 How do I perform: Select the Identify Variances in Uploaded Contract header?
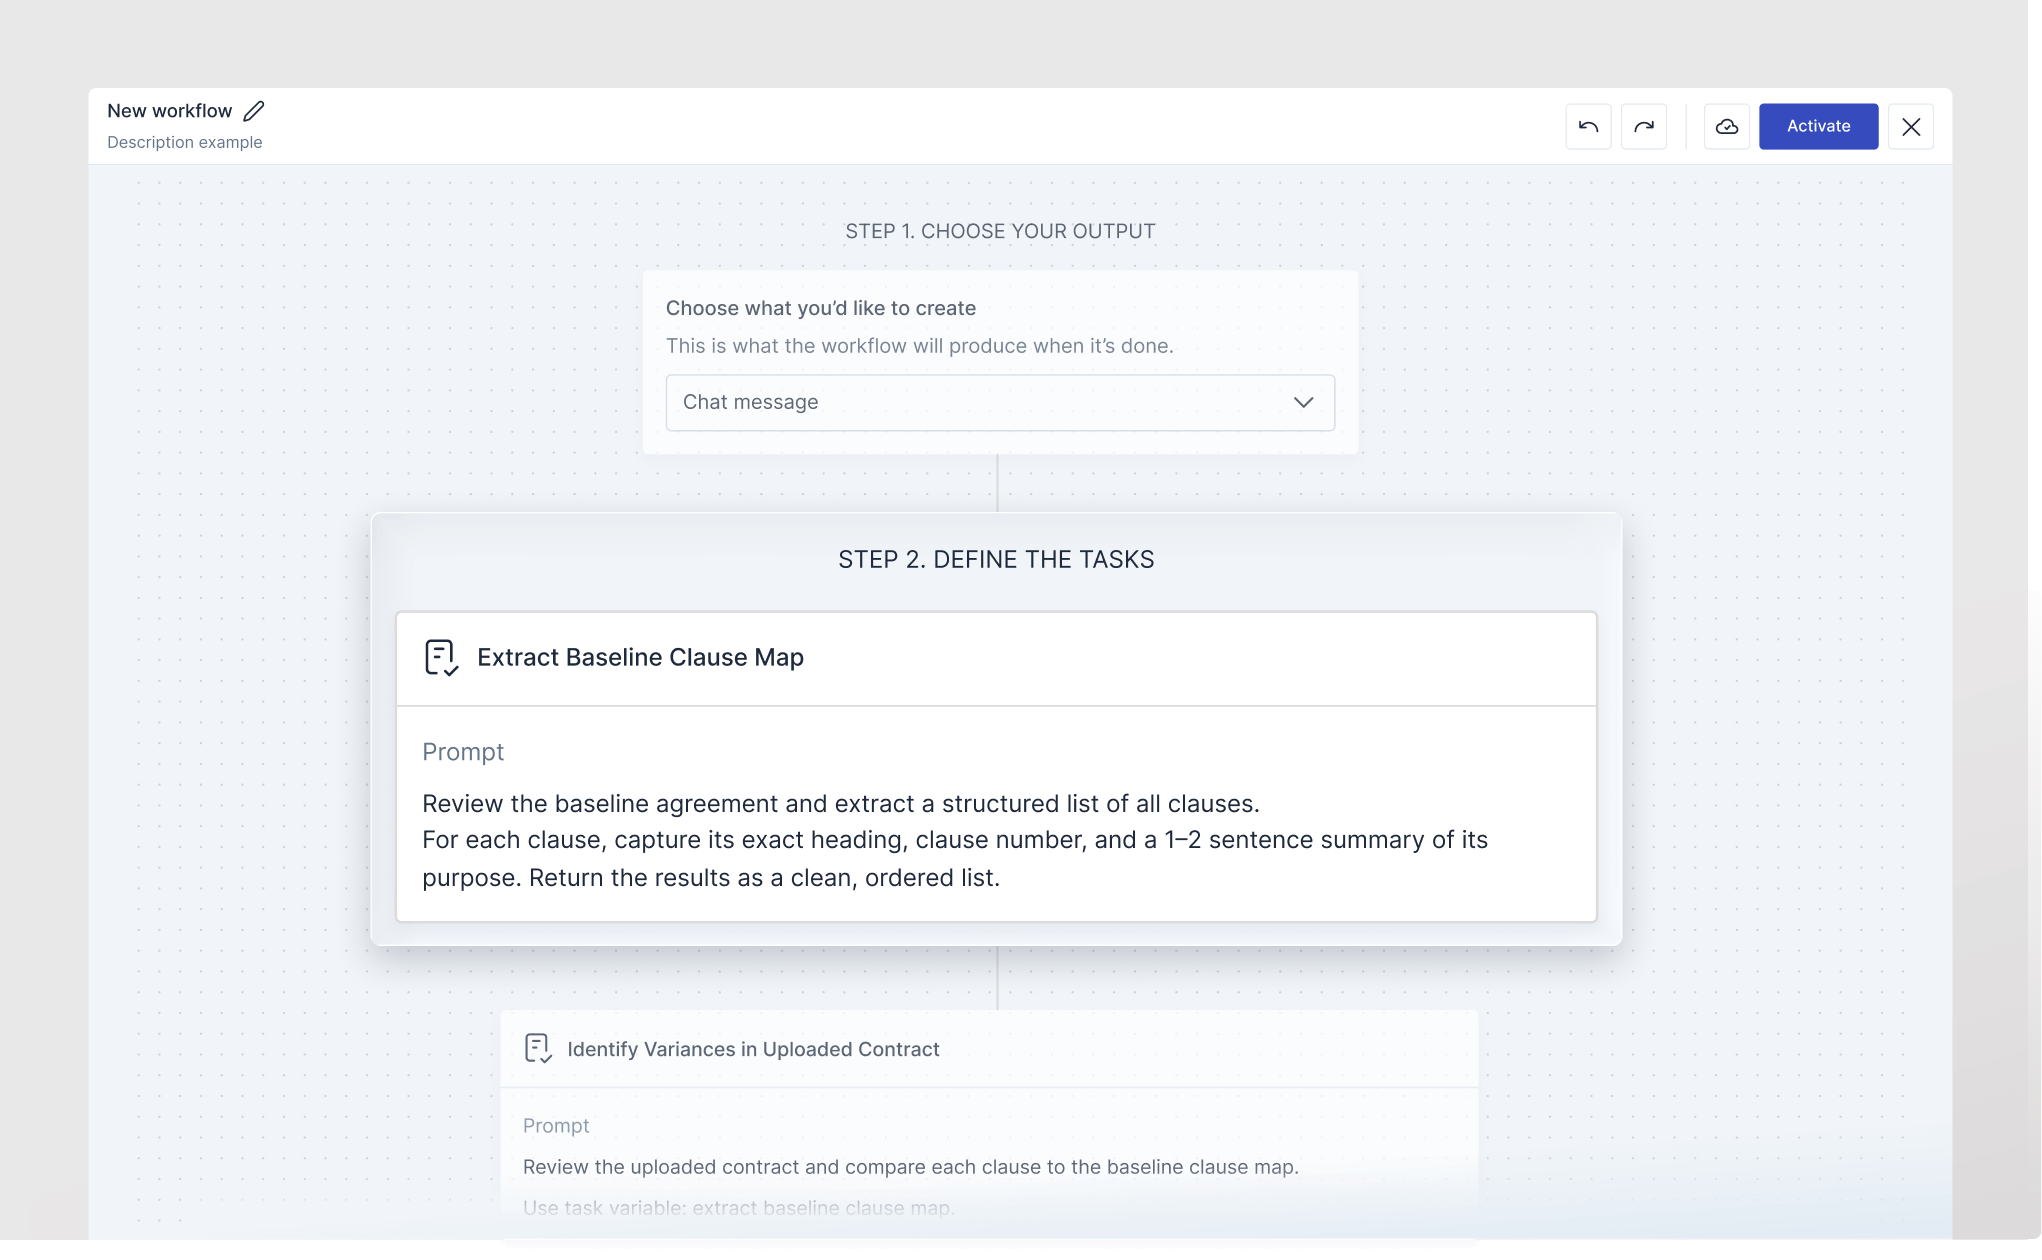tap(753, 1049)
